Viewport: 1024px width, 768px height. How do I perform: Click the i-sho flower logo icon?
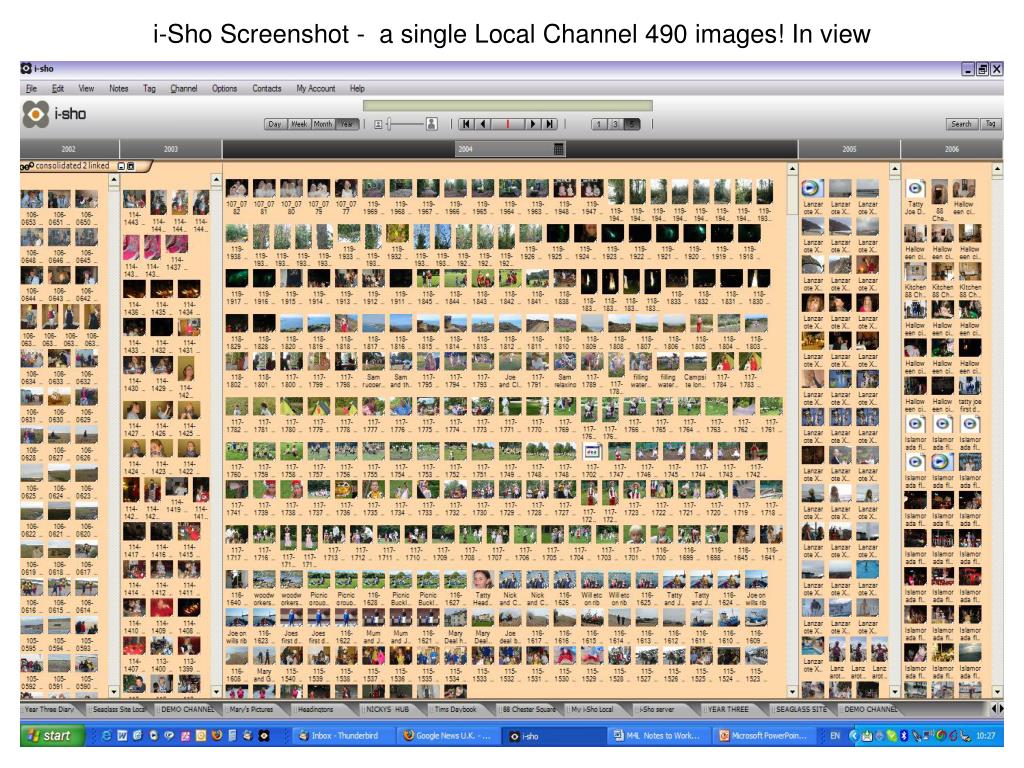[36, 114]
